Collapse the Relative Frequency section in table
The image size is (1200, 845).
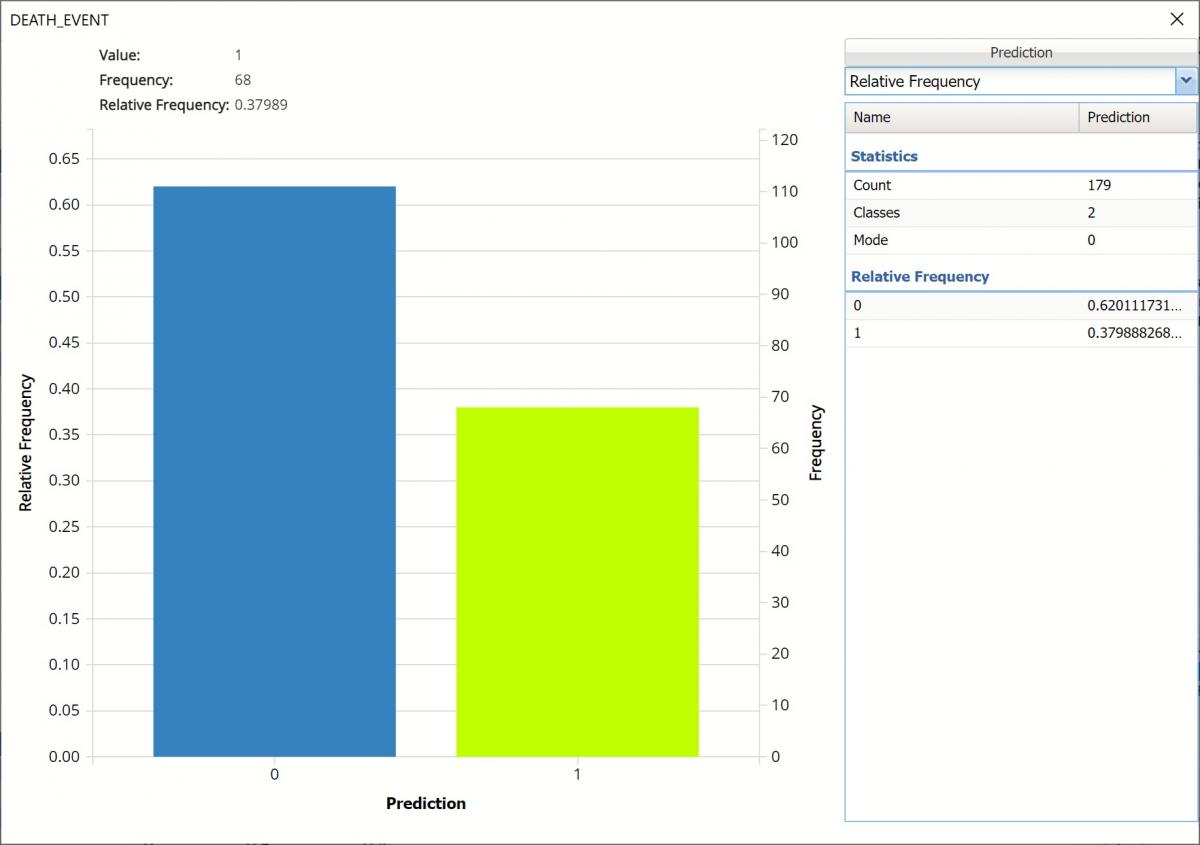tap(919, 276)
